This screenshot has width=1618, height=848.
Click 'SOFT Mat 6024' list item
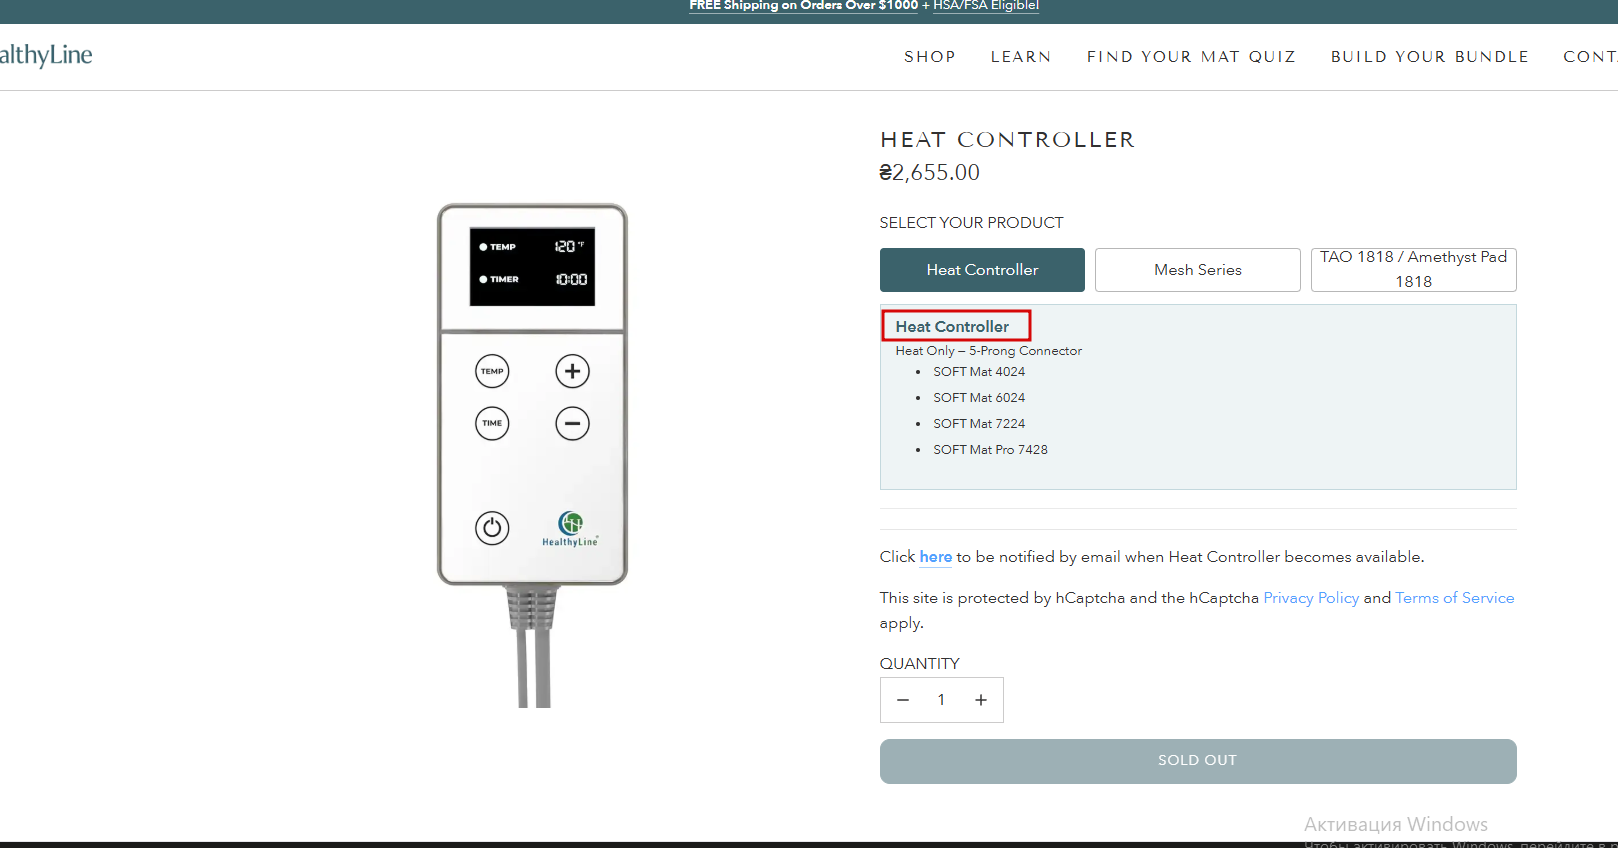pyautogui.click(x=979, y=398)
